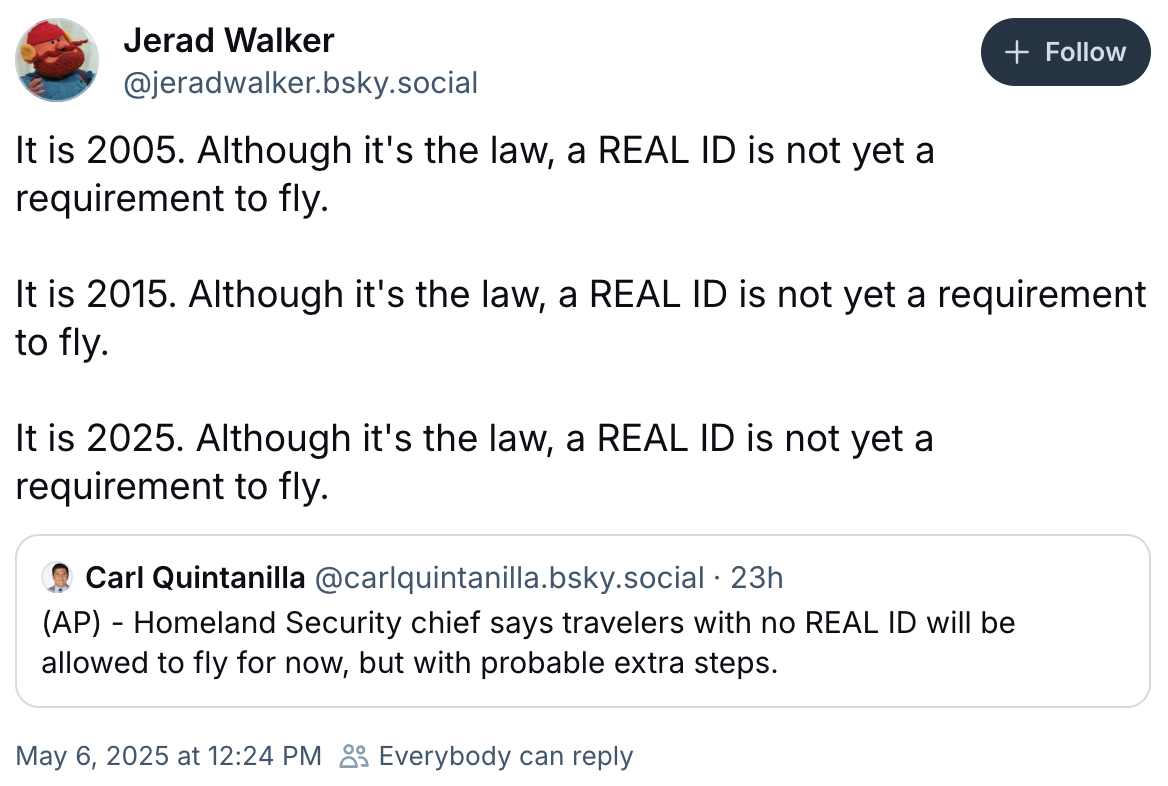Open Jerad Walker's profile via his display name
The image size is (1168, 786).
pos(227,40)
